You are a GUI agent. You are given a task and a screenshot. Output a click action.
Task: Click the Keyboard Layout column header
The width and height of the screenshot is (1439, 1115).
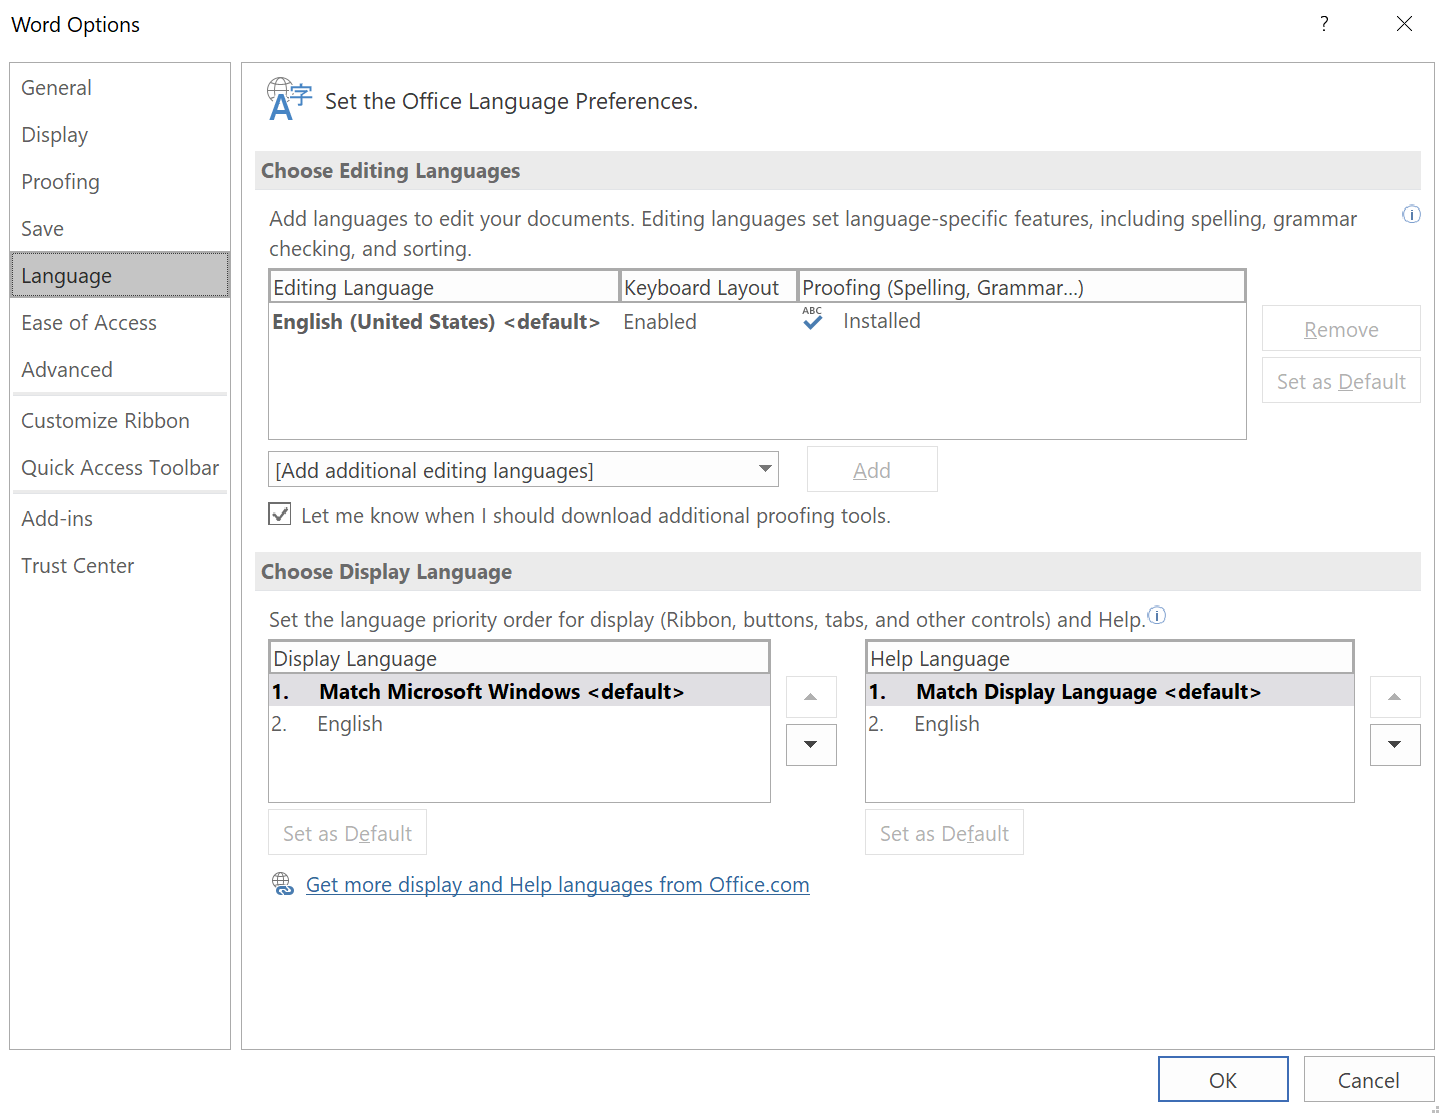tap(709, 287)
